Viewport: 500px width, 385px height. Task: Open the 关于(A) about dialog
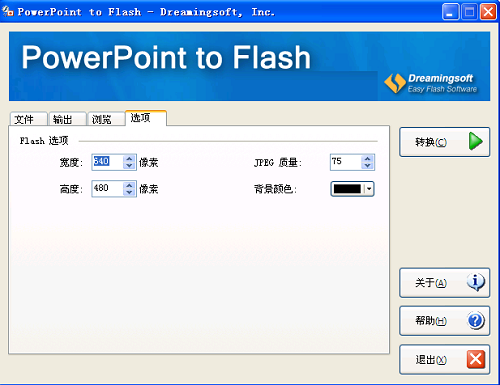(x=444, y=283)
